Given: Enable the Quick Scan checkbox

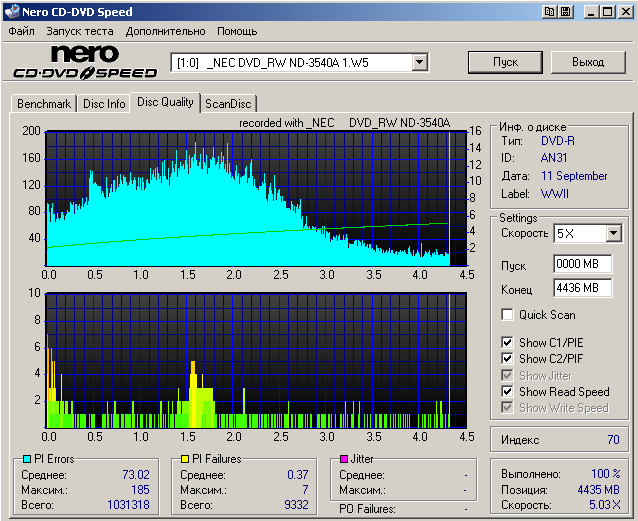Looking at the screenshot, I should 508,315.
